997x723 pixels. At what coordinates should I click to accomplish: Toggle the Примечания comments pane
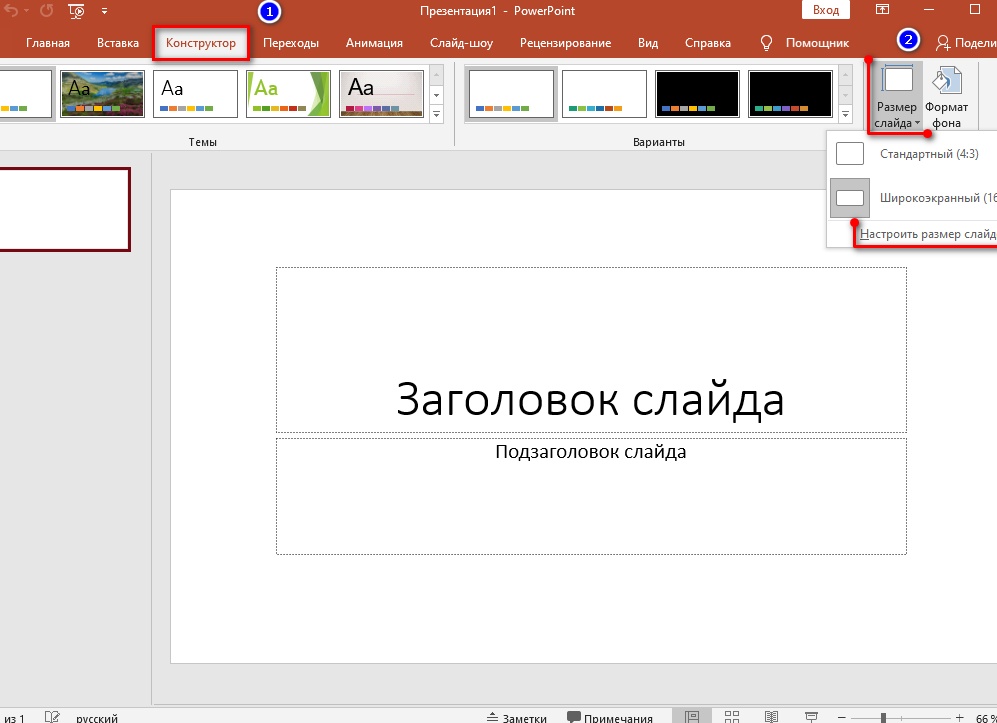coord(610,718)
